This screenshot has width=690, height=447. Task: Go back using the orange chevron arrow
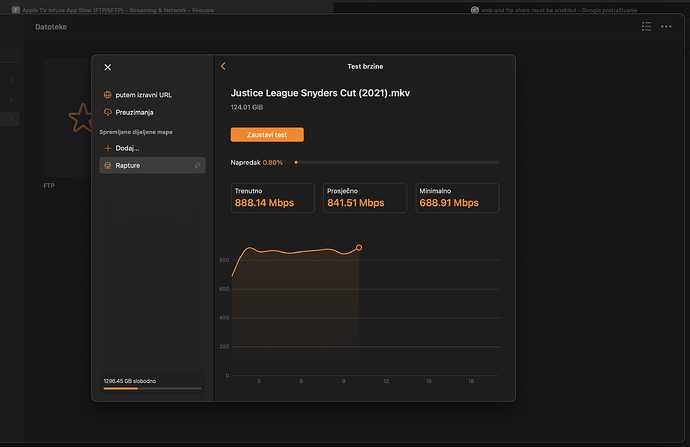click(x=223, y=66)
